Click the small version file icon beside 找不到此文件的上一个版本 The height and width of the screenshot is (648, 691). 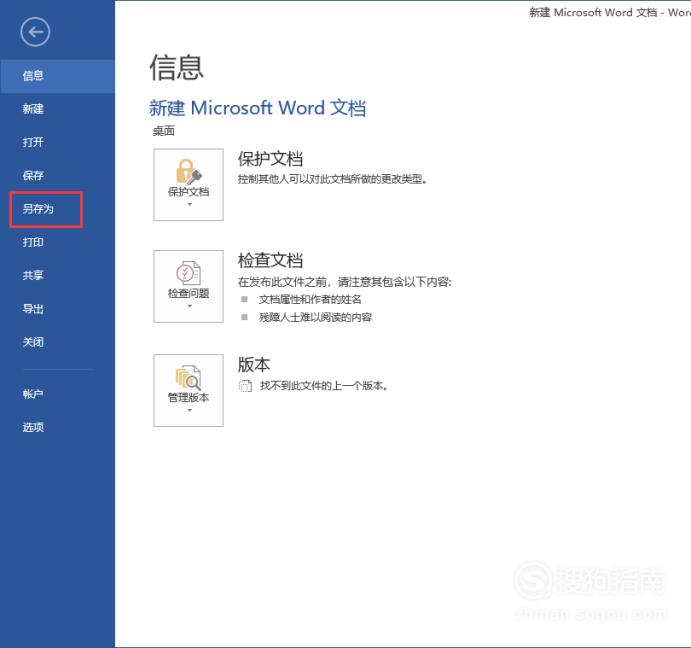click(x=245, y=386)
